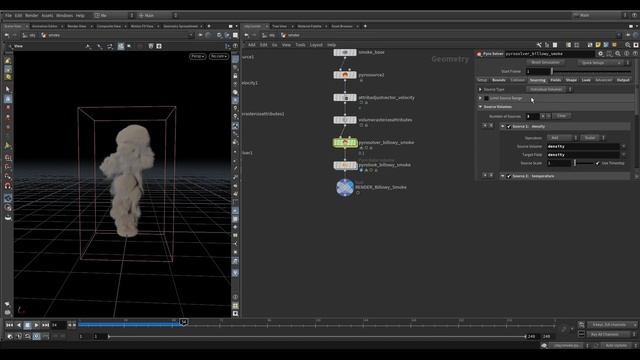Viewport: 640px width, 360px height.
Task: Open the Render menu
Action: (x=32, y=16)
